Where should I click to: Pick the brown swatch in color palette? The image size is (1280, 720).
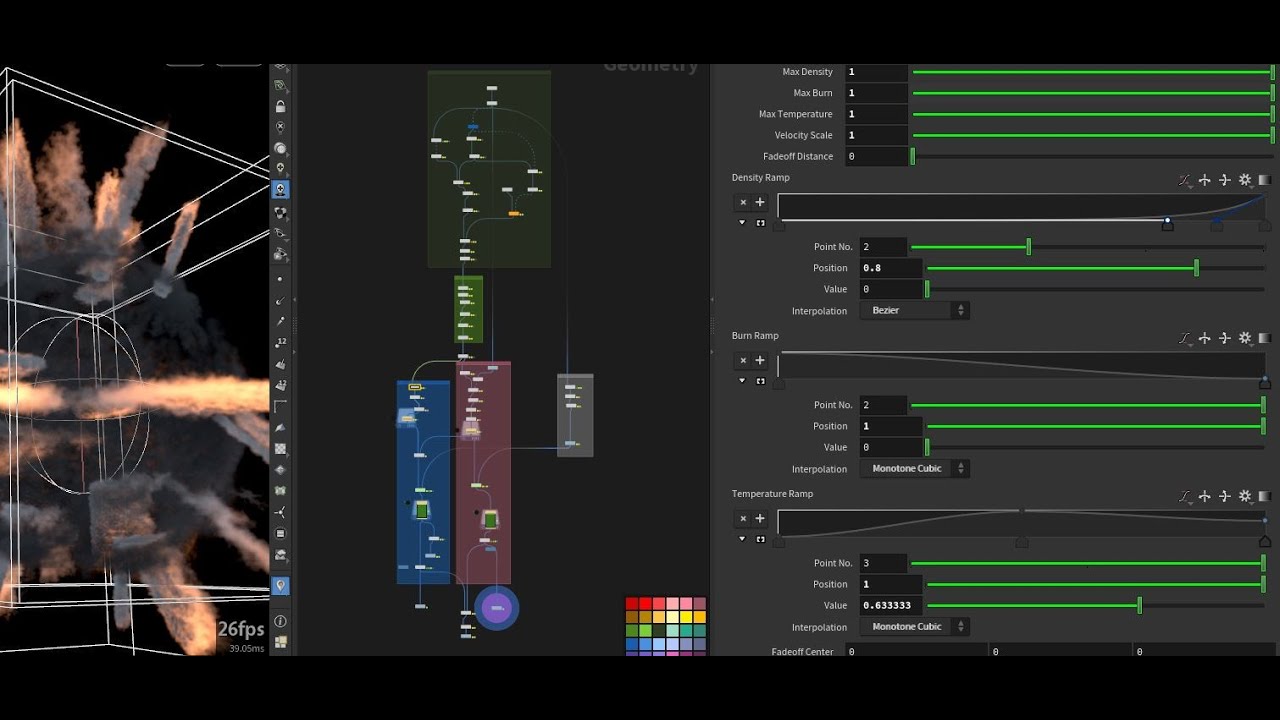pos(632,617)
